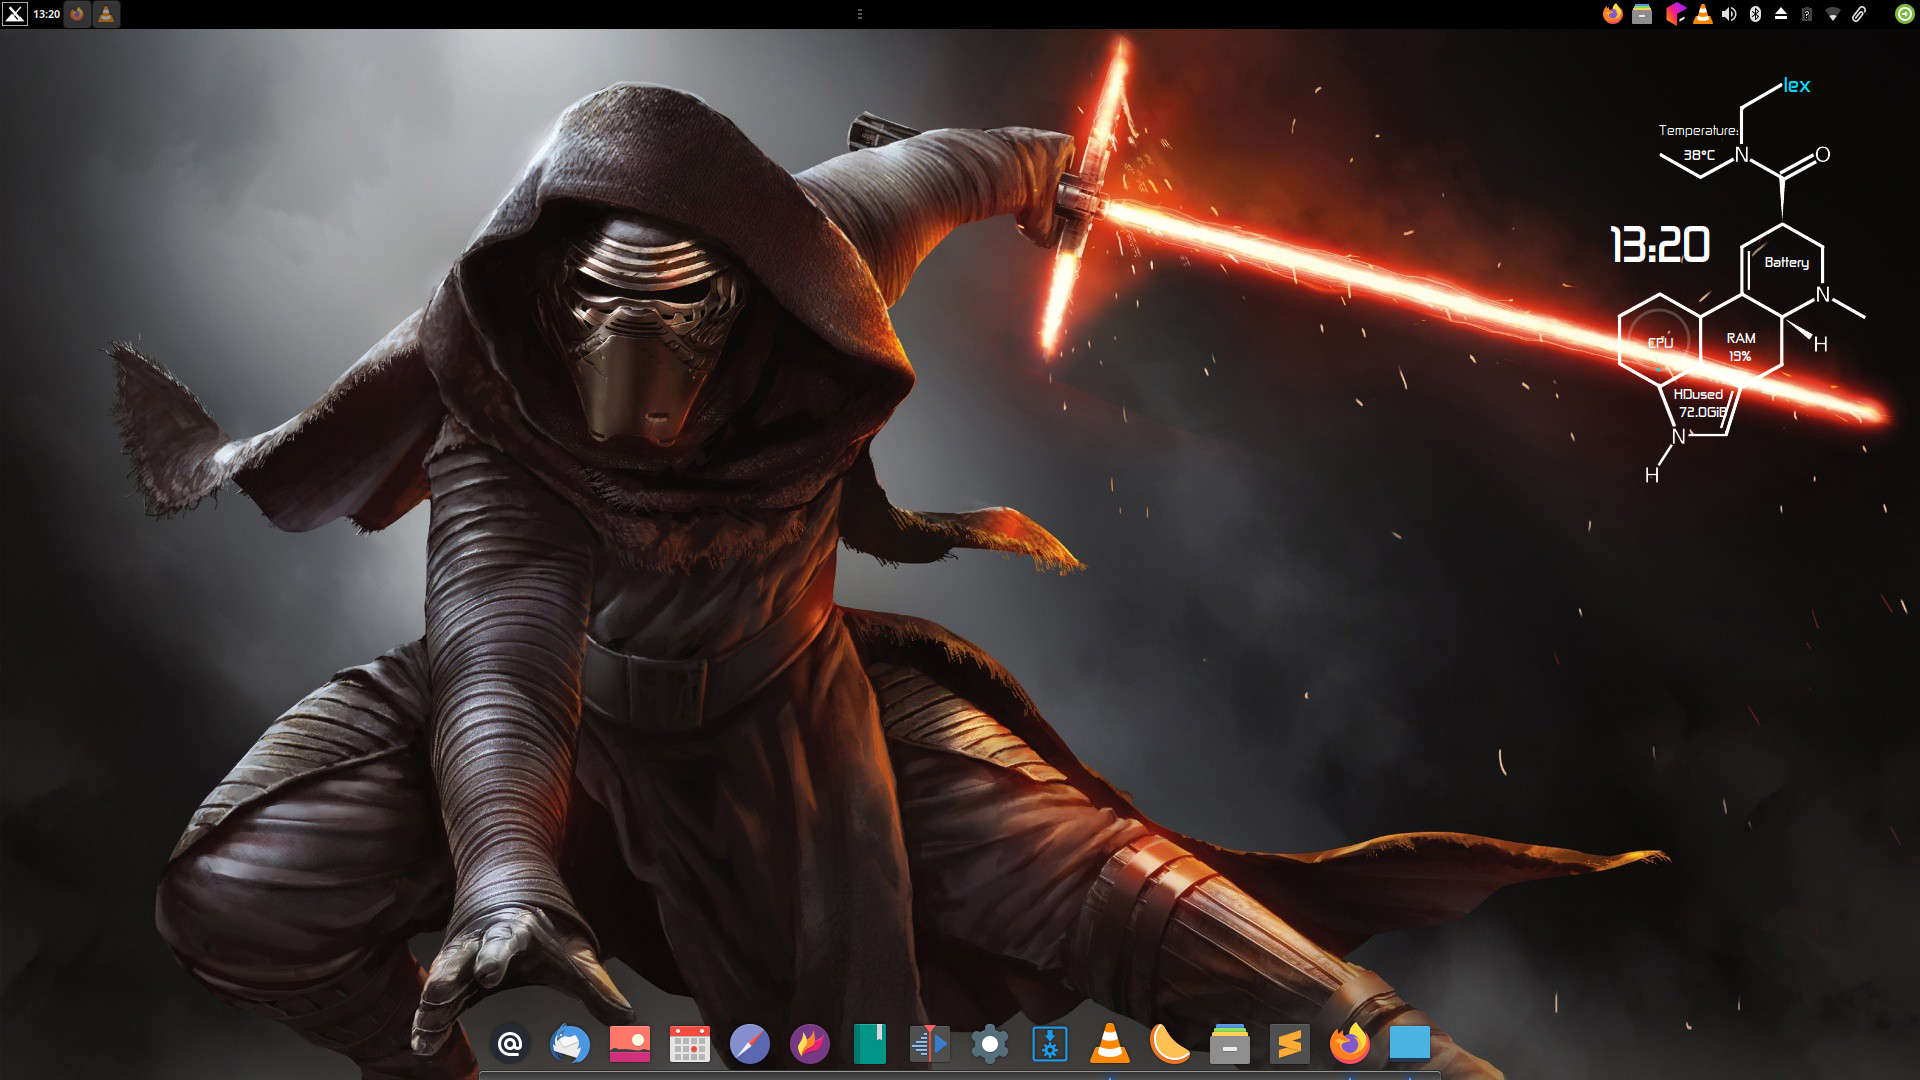Launch Thunderbird from the dock

click(570, 1044)
